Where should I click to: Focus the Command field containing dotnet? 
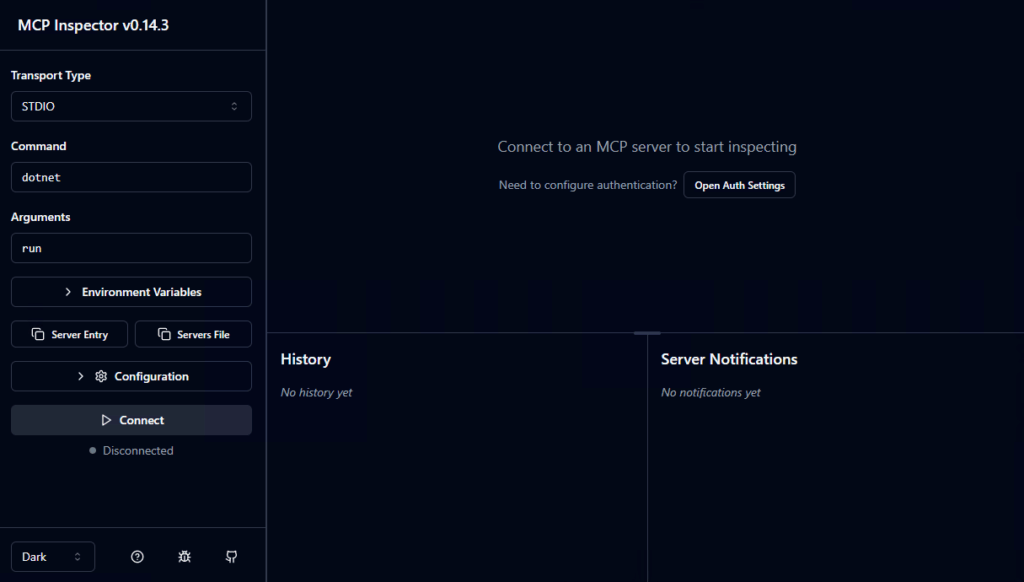pyautogui.click(x=131, y=177)
